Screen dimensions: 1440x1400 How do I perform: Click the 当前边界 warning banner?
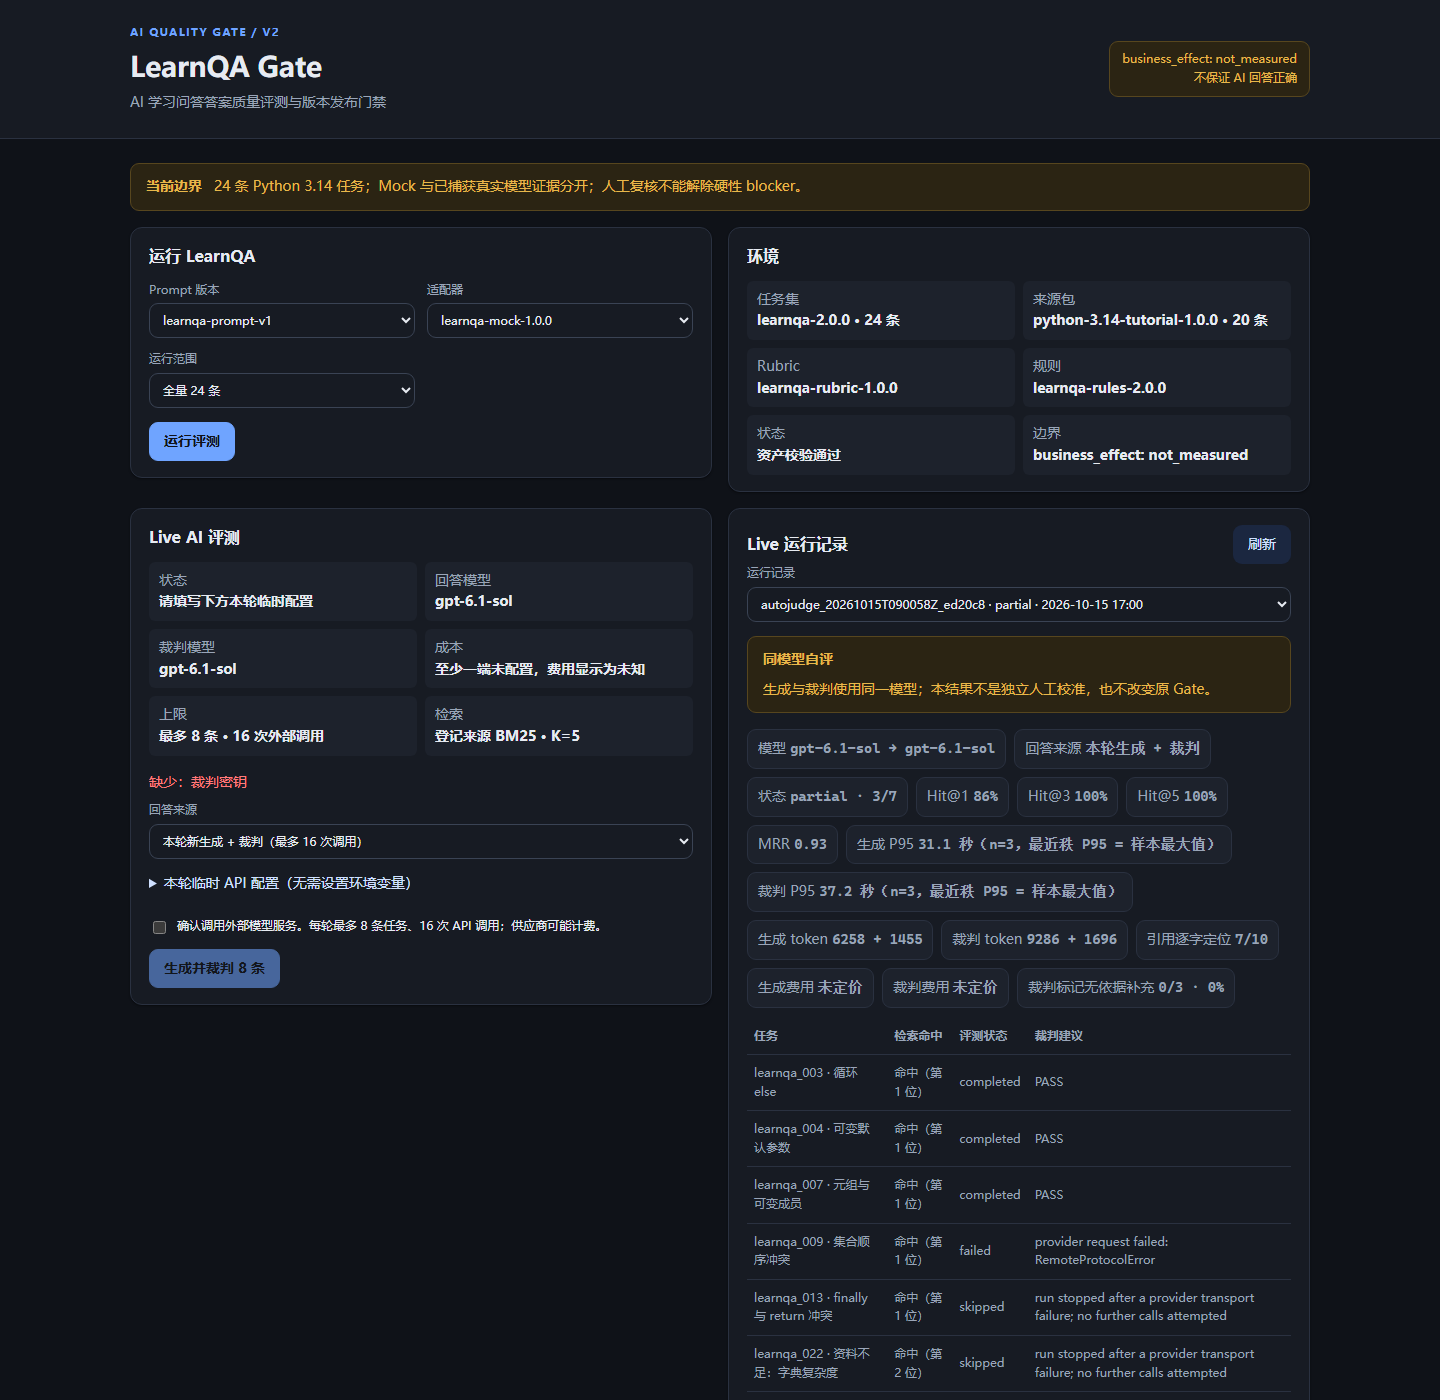pyautogui.click(x=719, y=187)
